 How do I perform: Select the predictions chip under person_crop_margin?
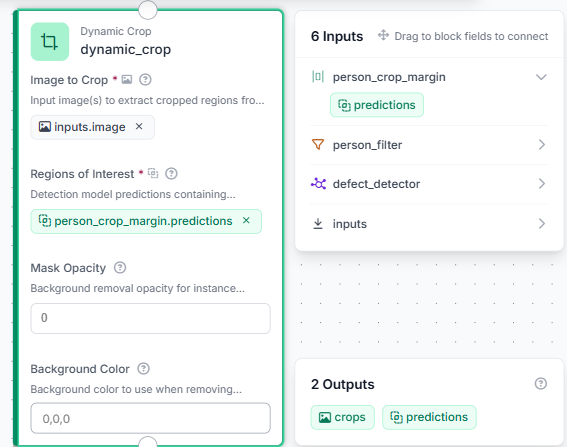(x=377, y=105)
